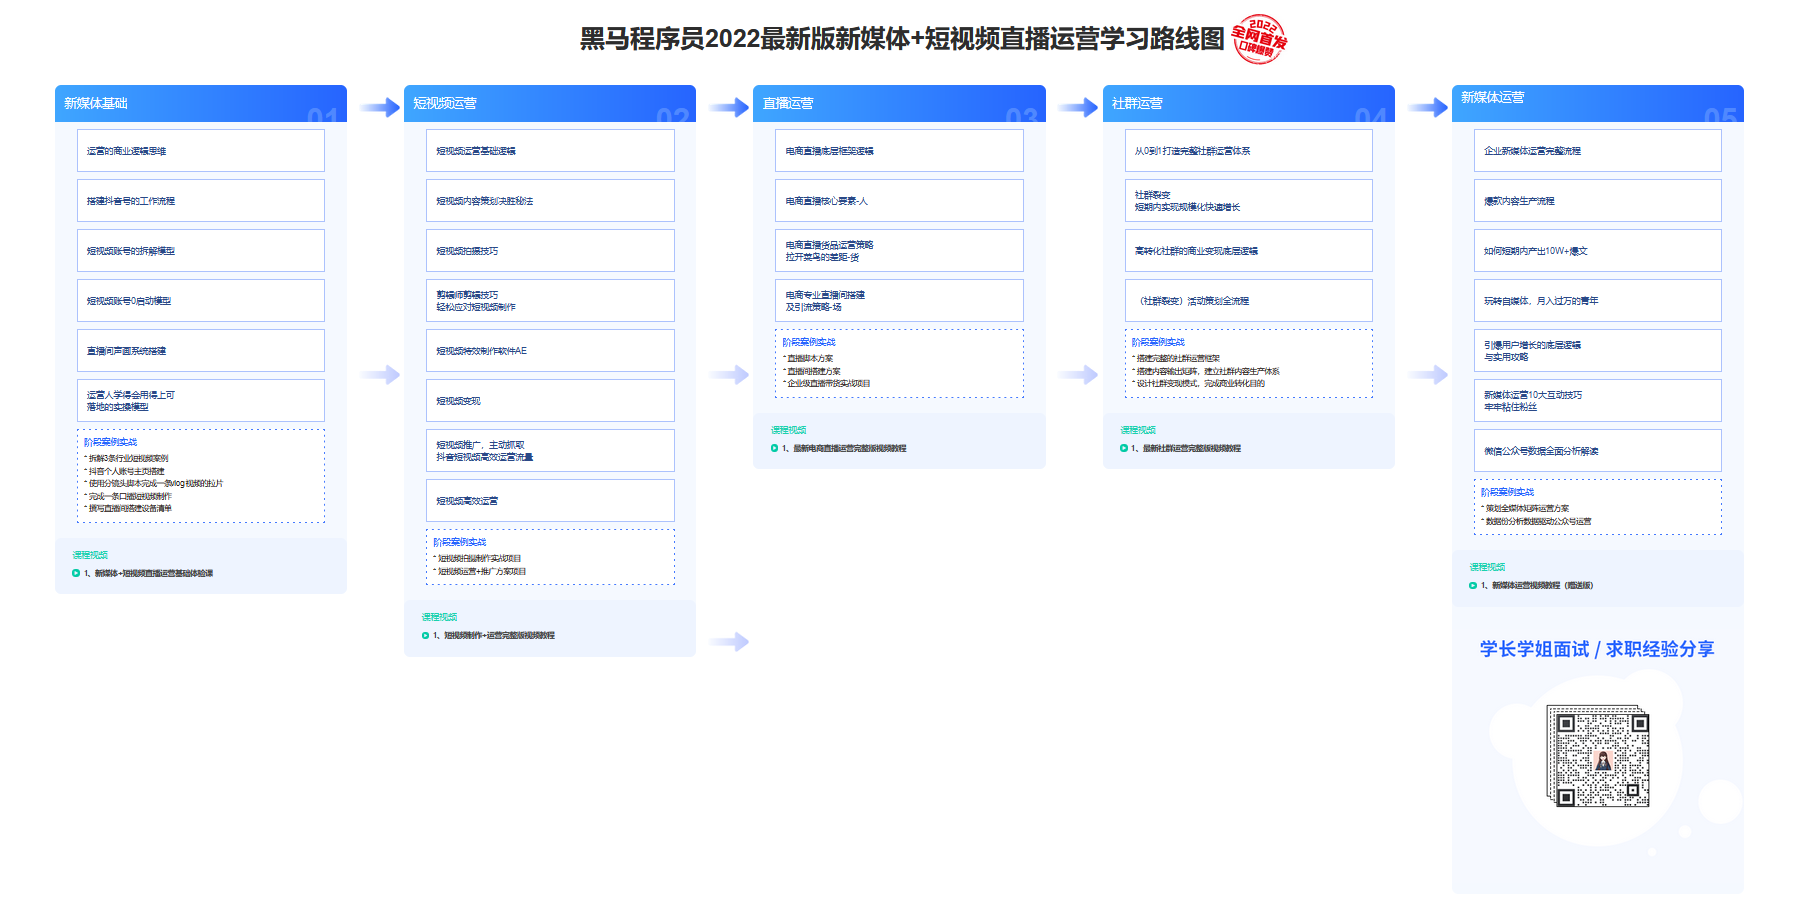Click the 电商专业直播间搭建 topic box
The width and height of the screenshot is (1799, 899).
click(899, 301)
